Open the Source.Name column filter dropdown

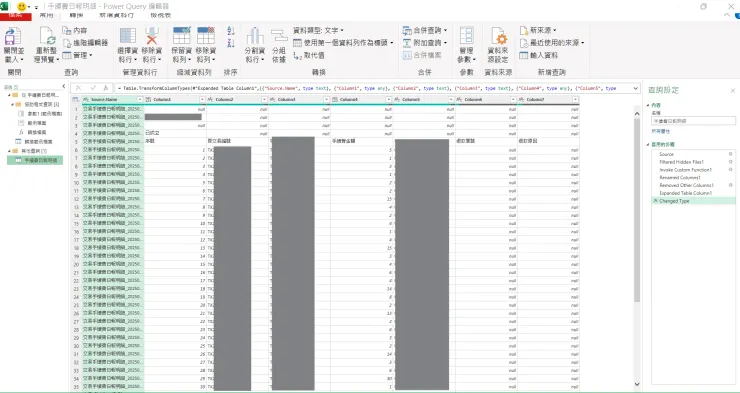pyautogui.click(x=140, y=100)
